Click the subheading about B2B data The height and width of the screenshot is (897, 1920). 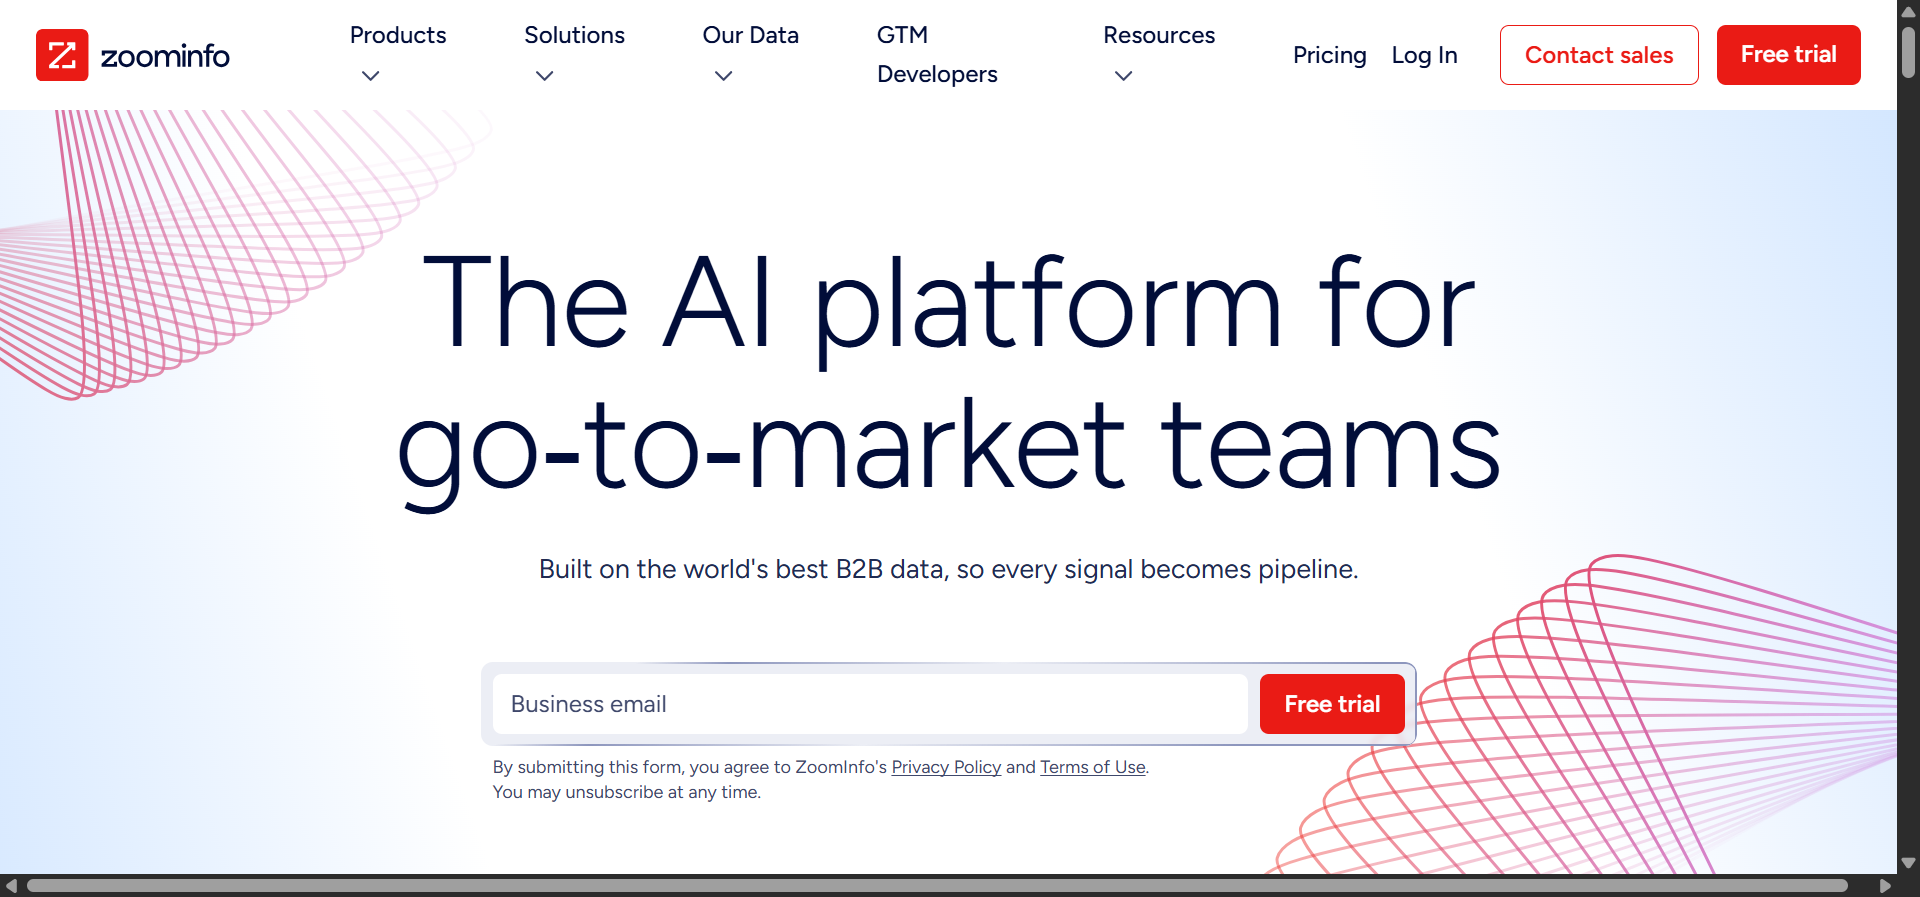click(x=948, y=569)
